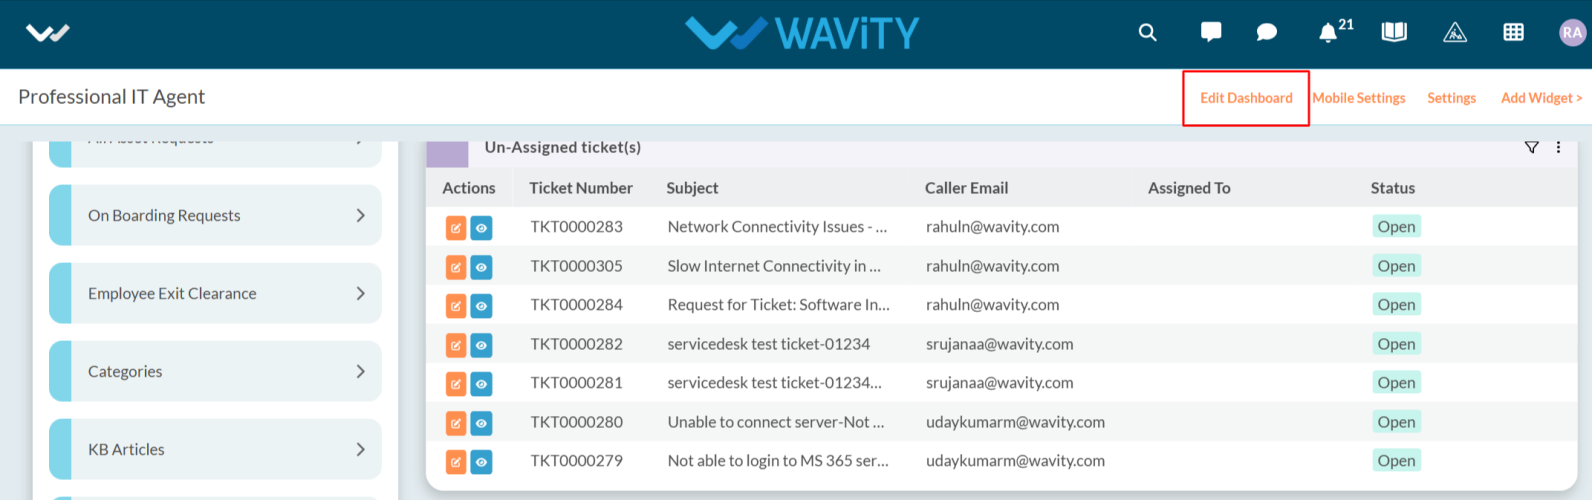The width and height of the screenshot is (1592, 500).
Task: Open the apps grid icon
Action: pyautogui.click(x=1513, y=32)
